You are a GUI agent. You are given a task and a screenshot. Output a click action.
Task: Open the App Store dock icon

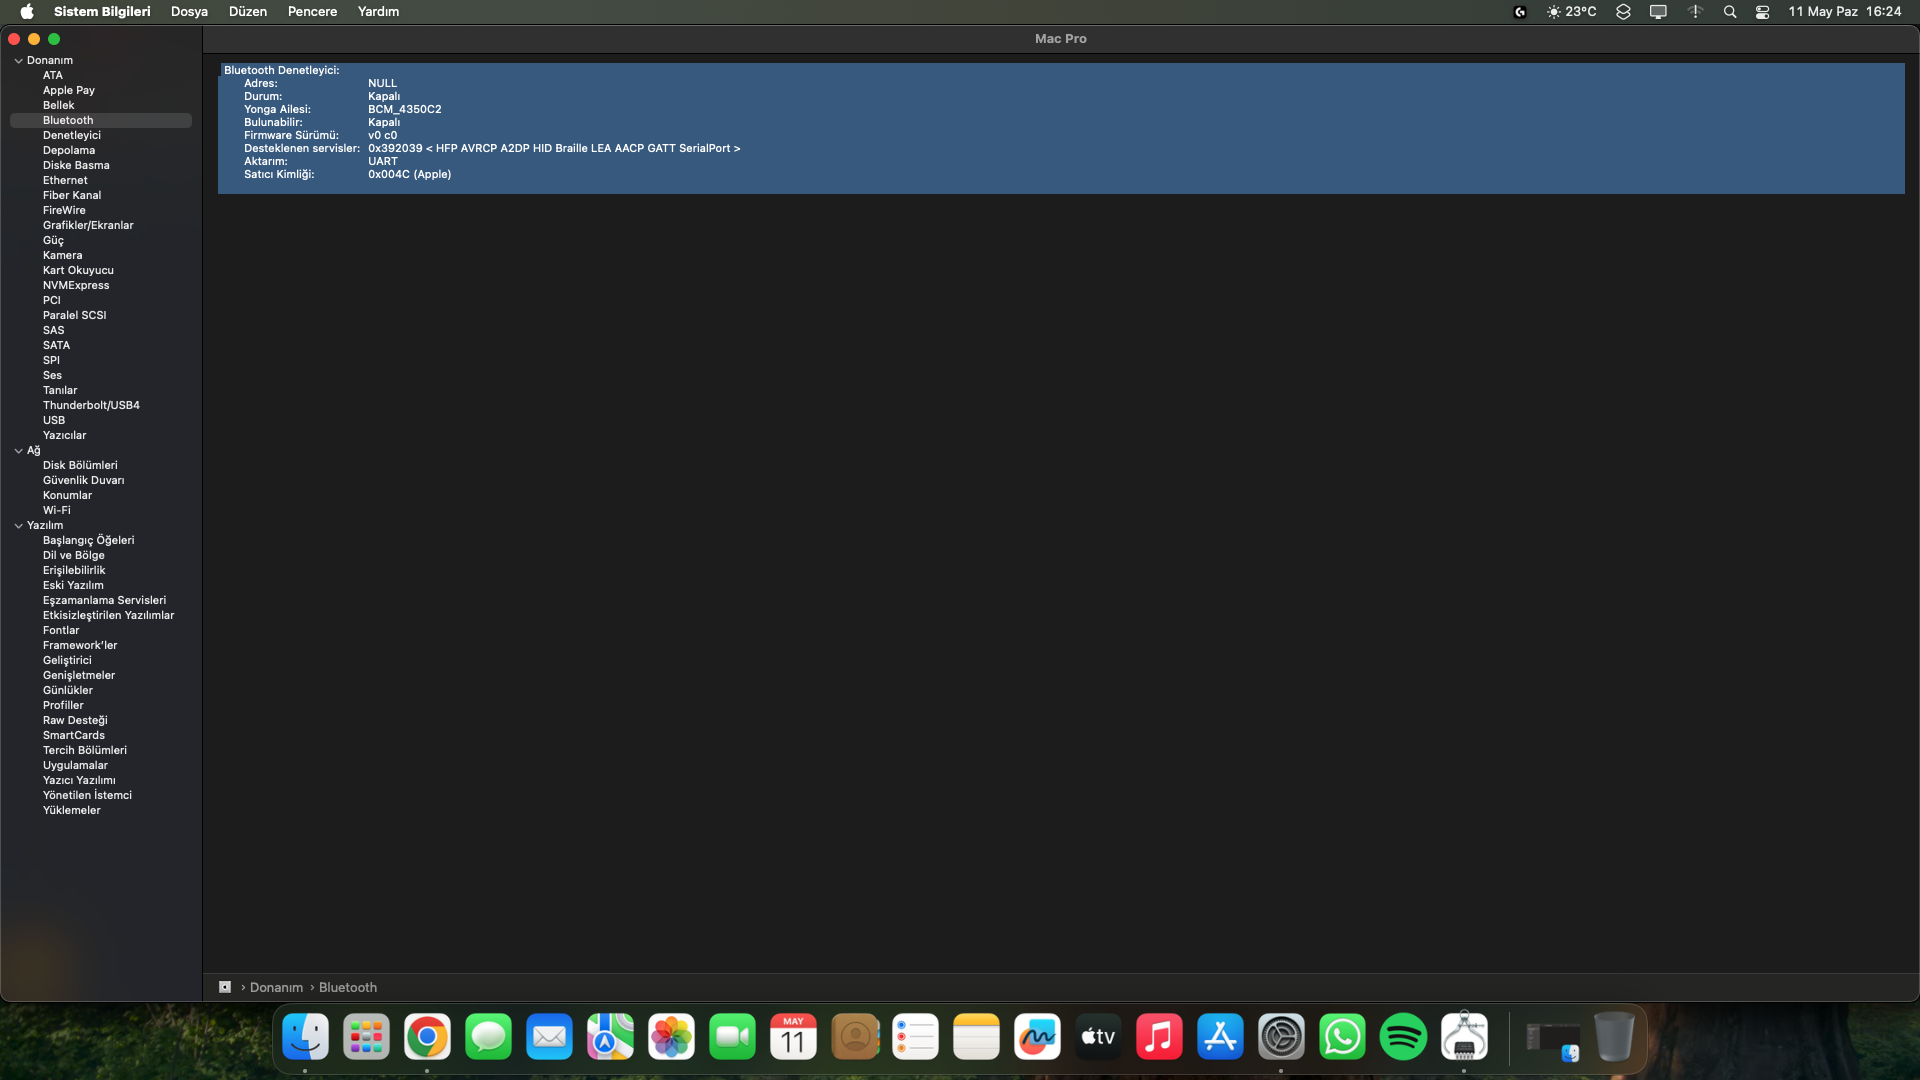point(1220,1037)
